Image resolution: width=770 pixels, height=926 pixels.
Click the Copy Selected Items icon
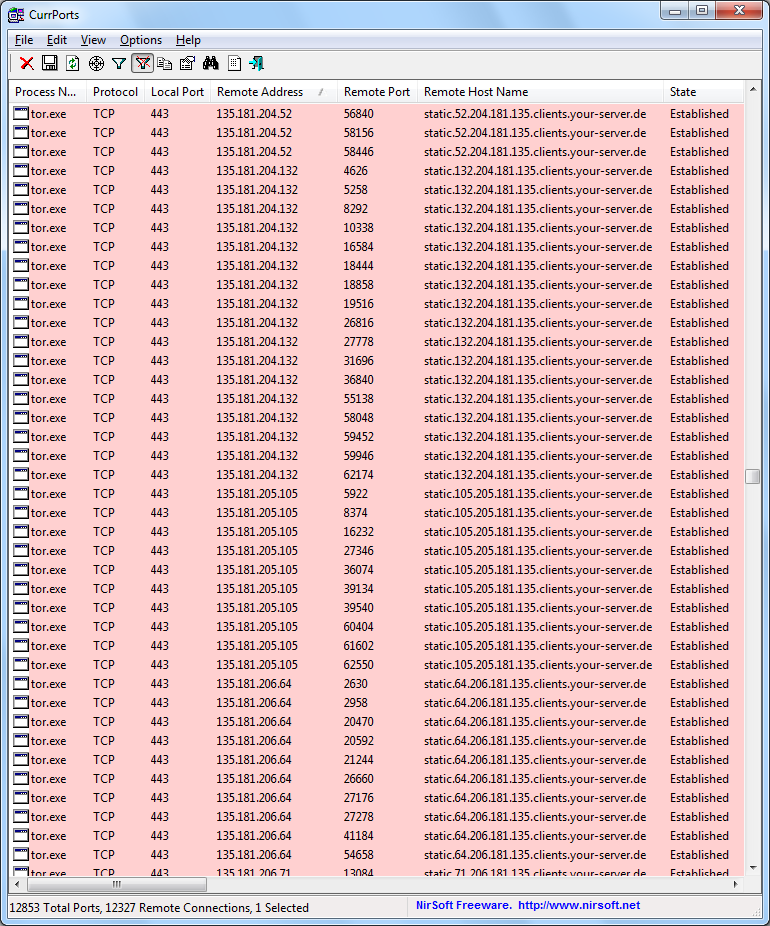tap(165, 63)
